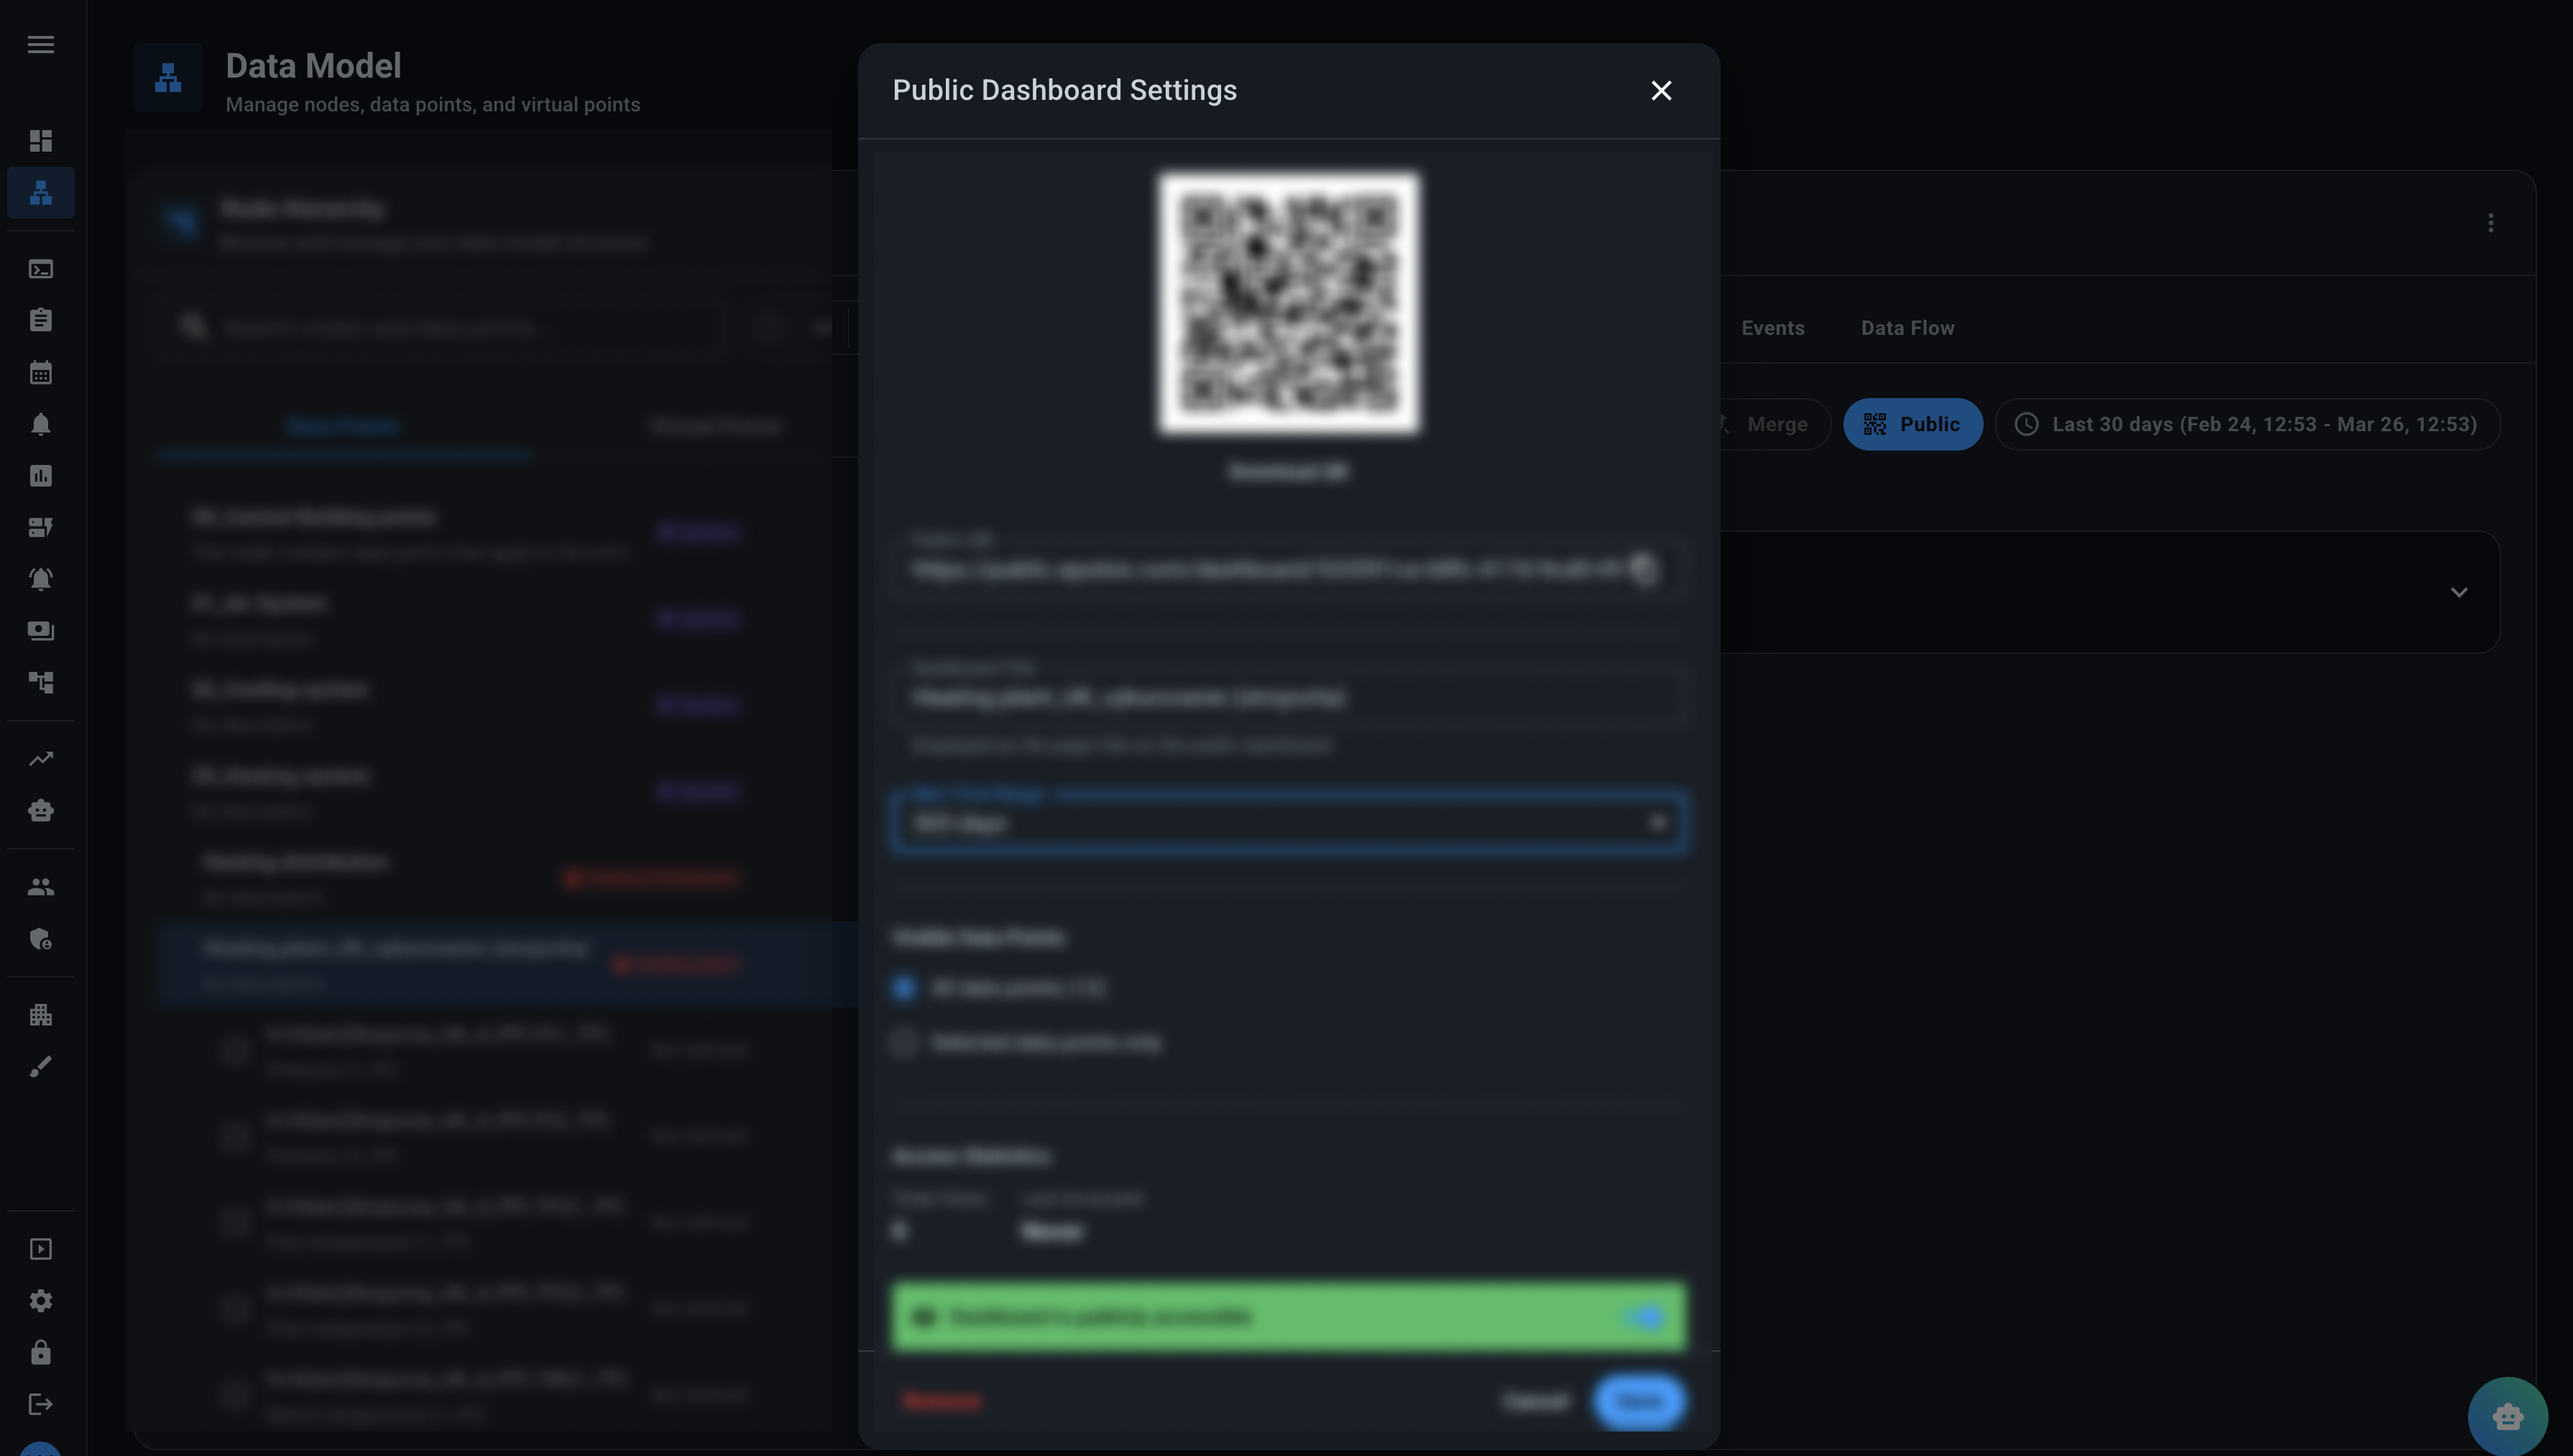Open the navigation hamburger menu
Image resolution: width=2573 pixels, height=1456 pixels.
point(41,44)
